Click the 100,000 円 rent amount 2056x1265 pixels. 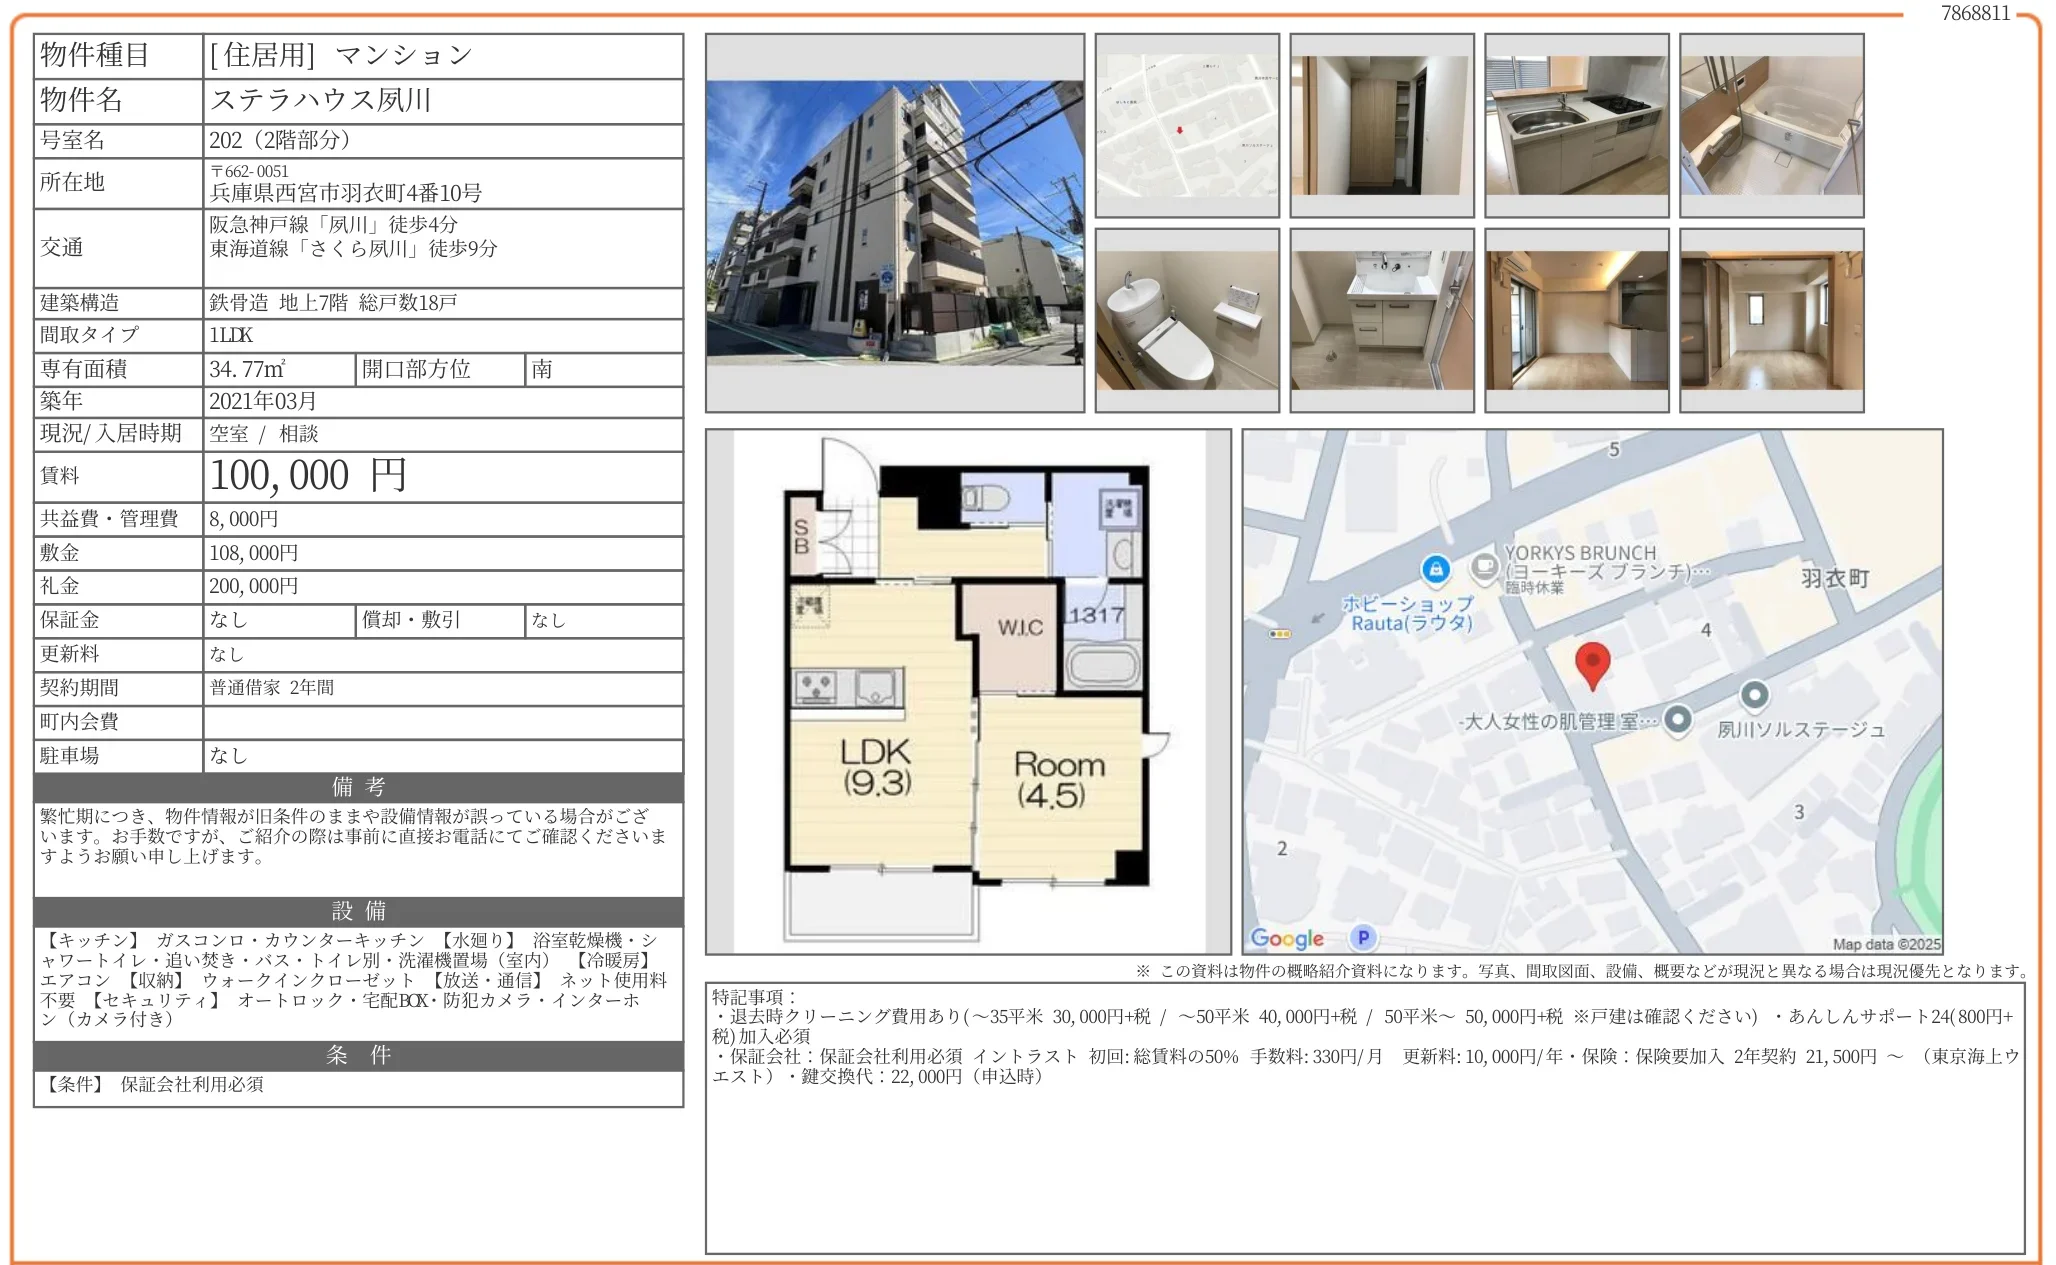[308, 476]
